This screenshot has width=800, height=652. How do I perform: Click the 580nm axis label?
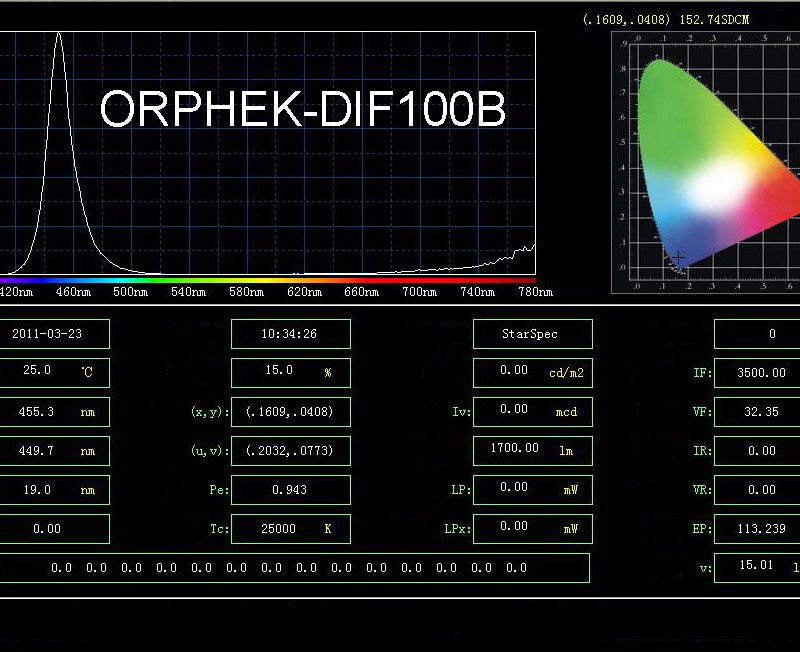point(246,292)
